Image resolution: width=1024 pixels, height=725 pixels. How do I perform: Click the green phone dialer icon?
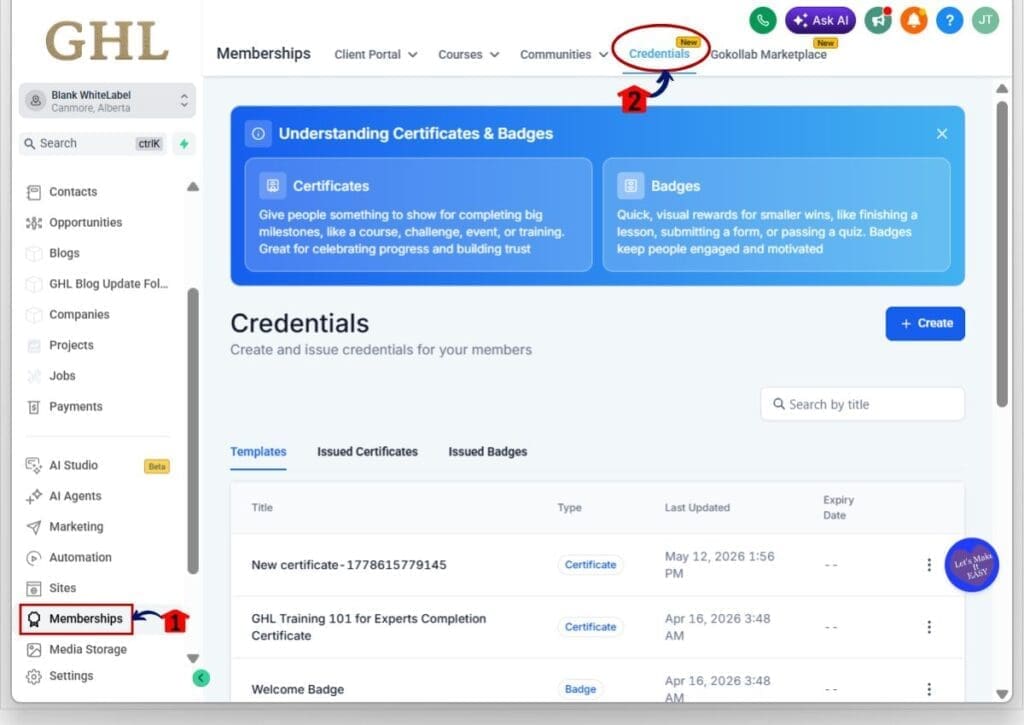tap(762, 20)
